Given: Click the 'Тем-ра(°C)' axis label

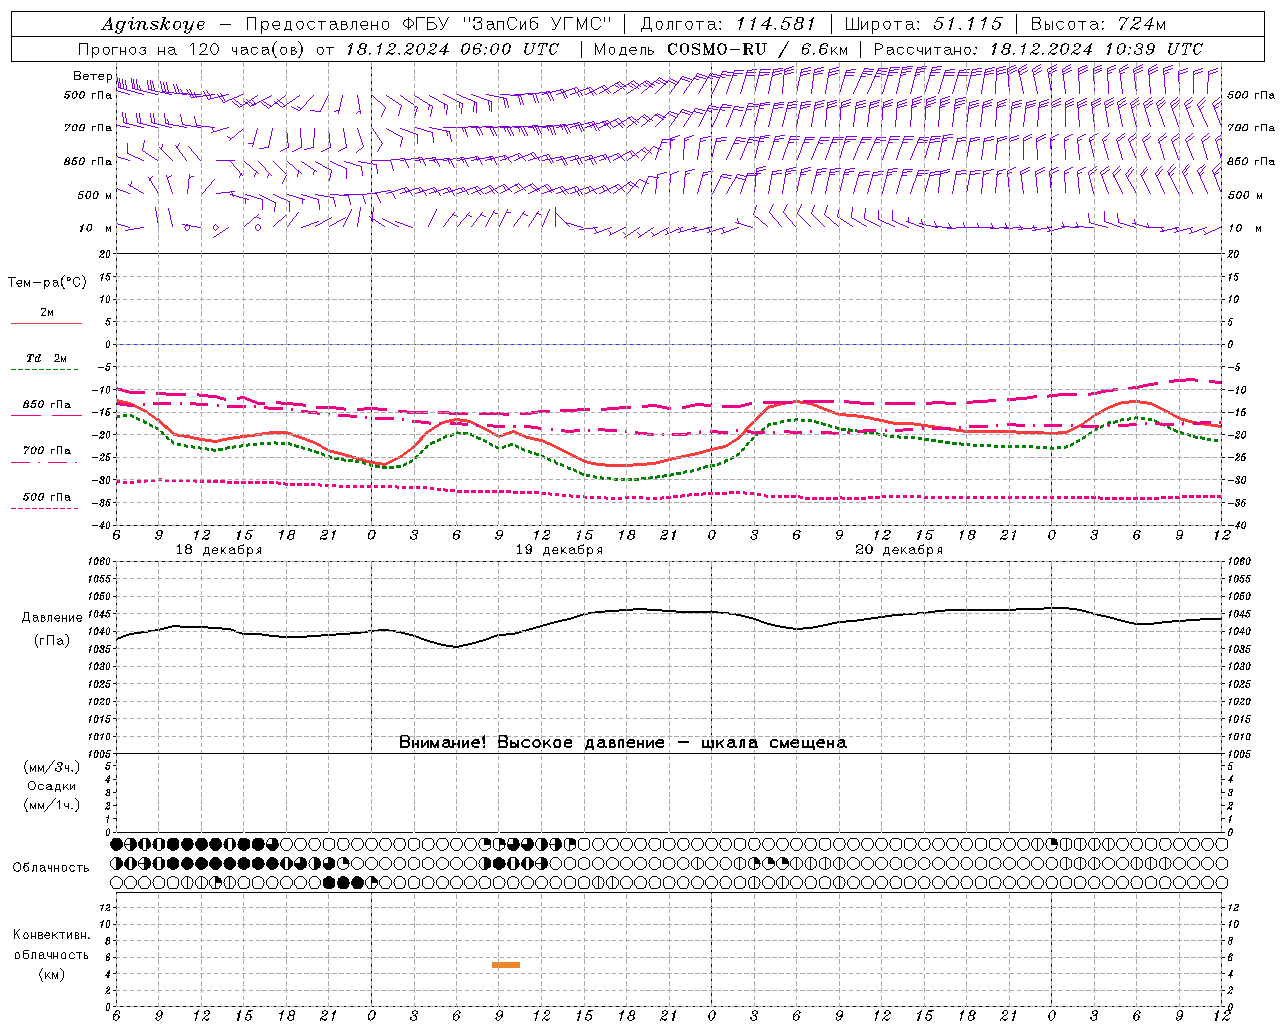Looking at the screenshot, I should pyautogui.click(x=47, y=283).
